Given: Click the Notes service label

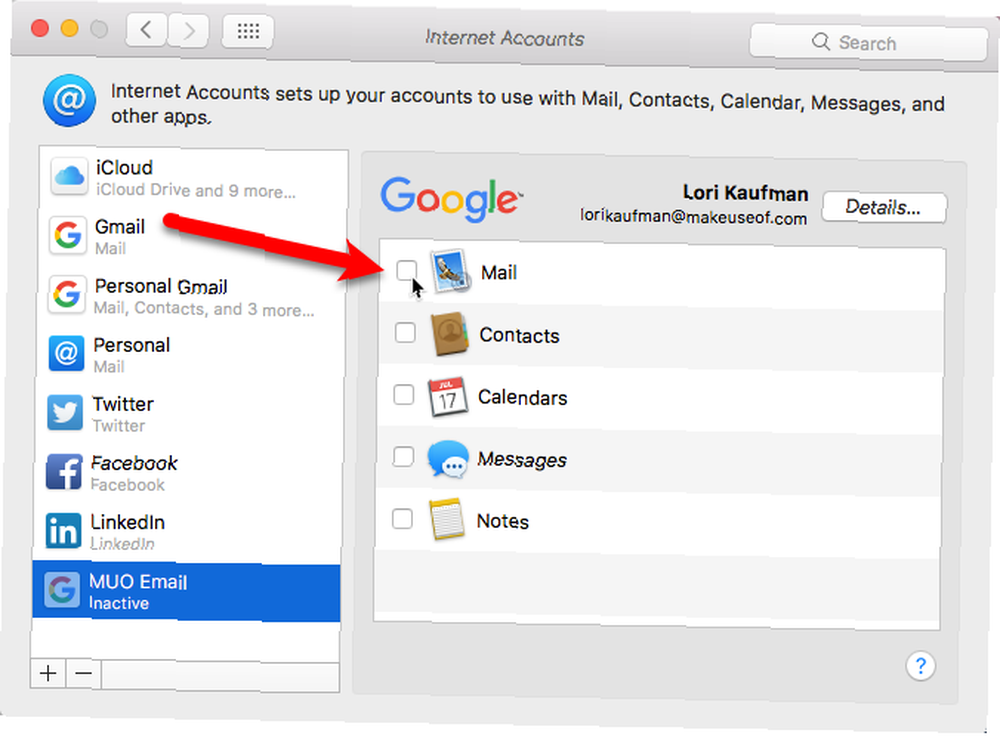Looking at the screenshot, I should 503,521.
